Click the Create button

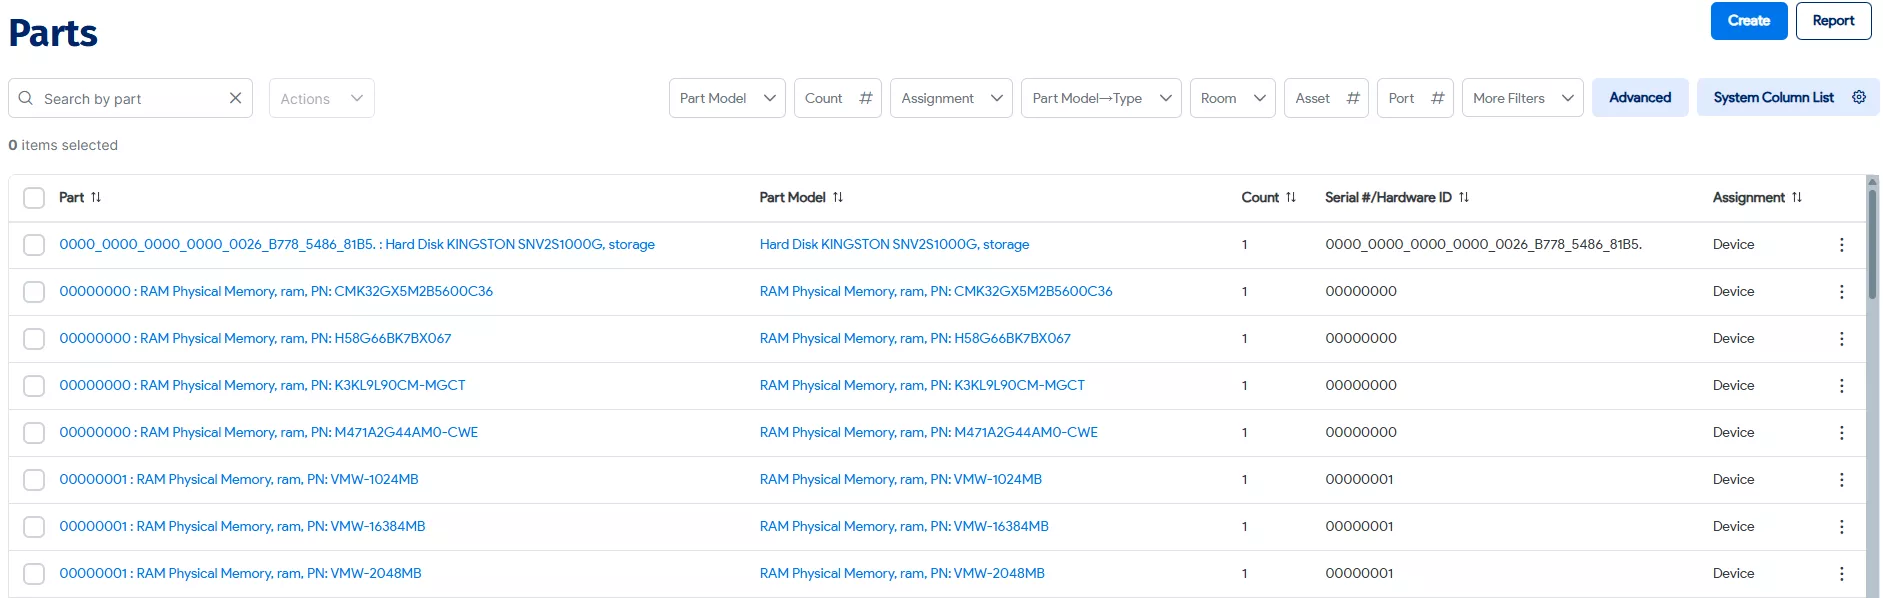tap(1748, 21)
